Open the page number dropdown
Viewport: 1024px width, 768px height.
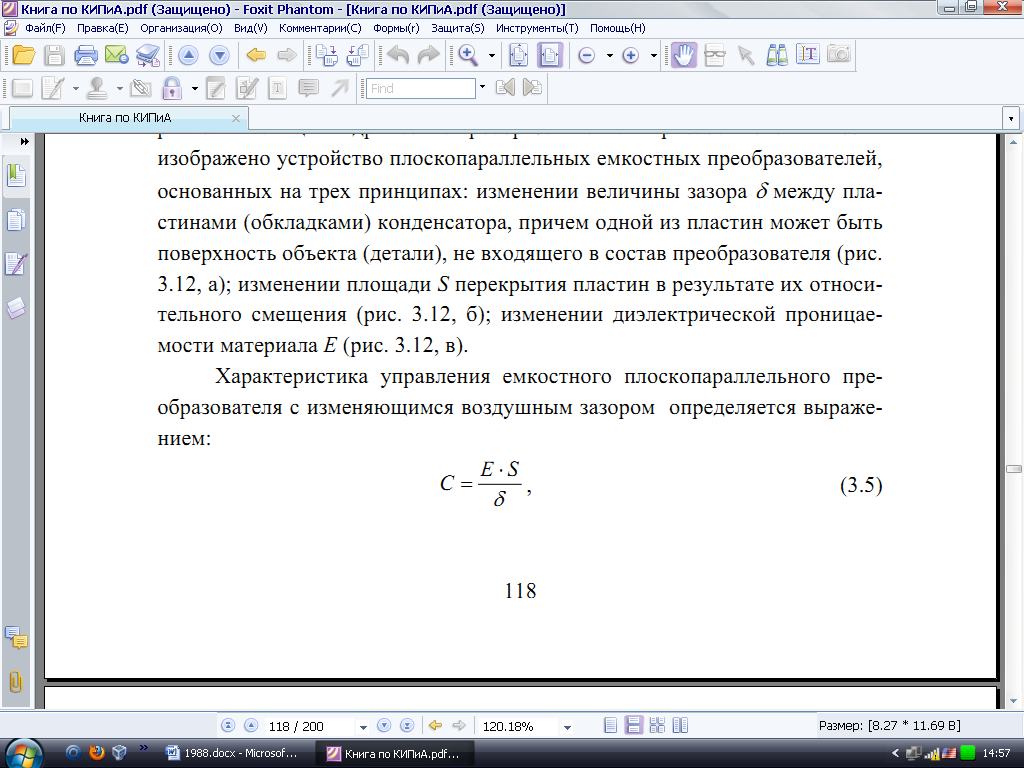(x=363, y=727)
